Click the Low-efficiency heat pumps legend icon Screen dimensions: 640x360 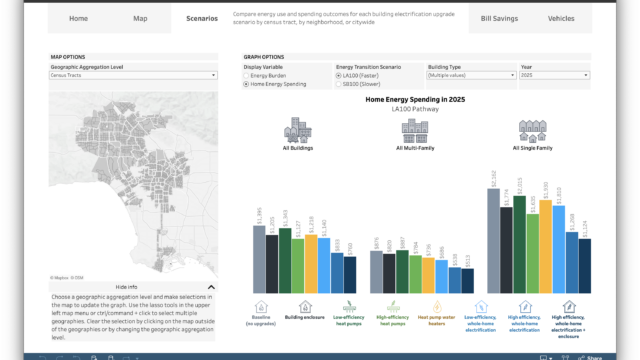pos(349,307)
